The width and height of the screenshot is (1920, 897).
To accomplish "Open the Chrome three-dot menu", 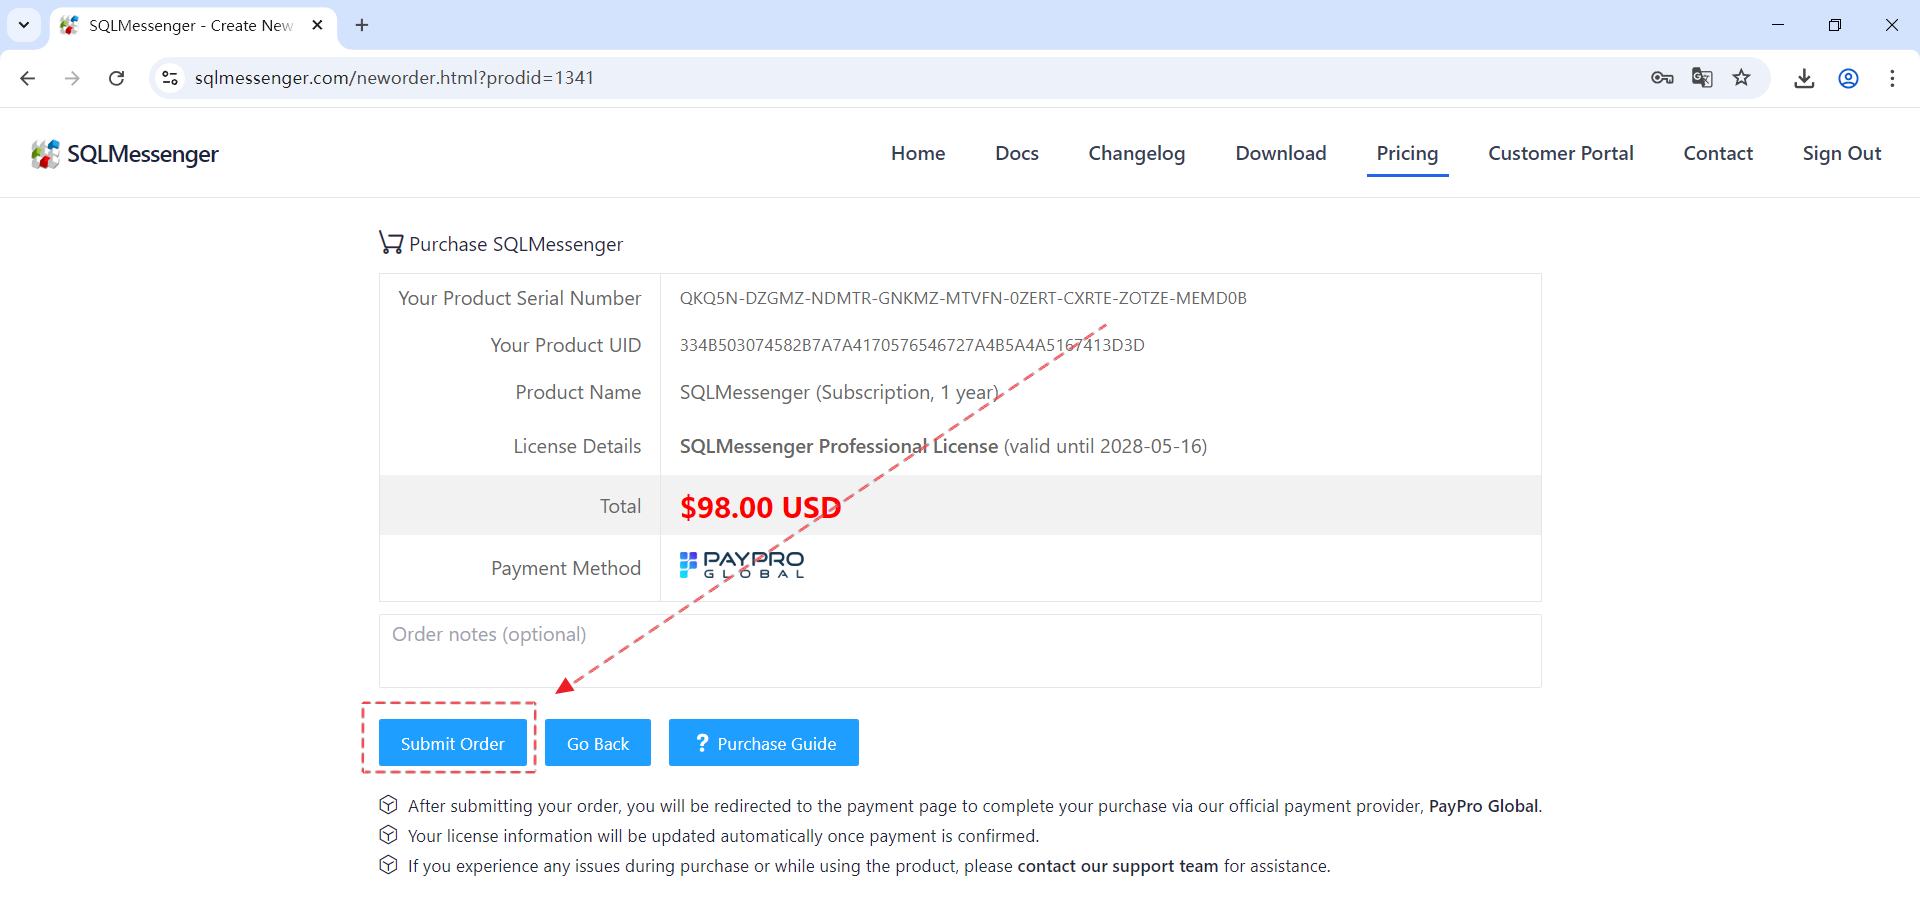I will (x=1892, y=78).
